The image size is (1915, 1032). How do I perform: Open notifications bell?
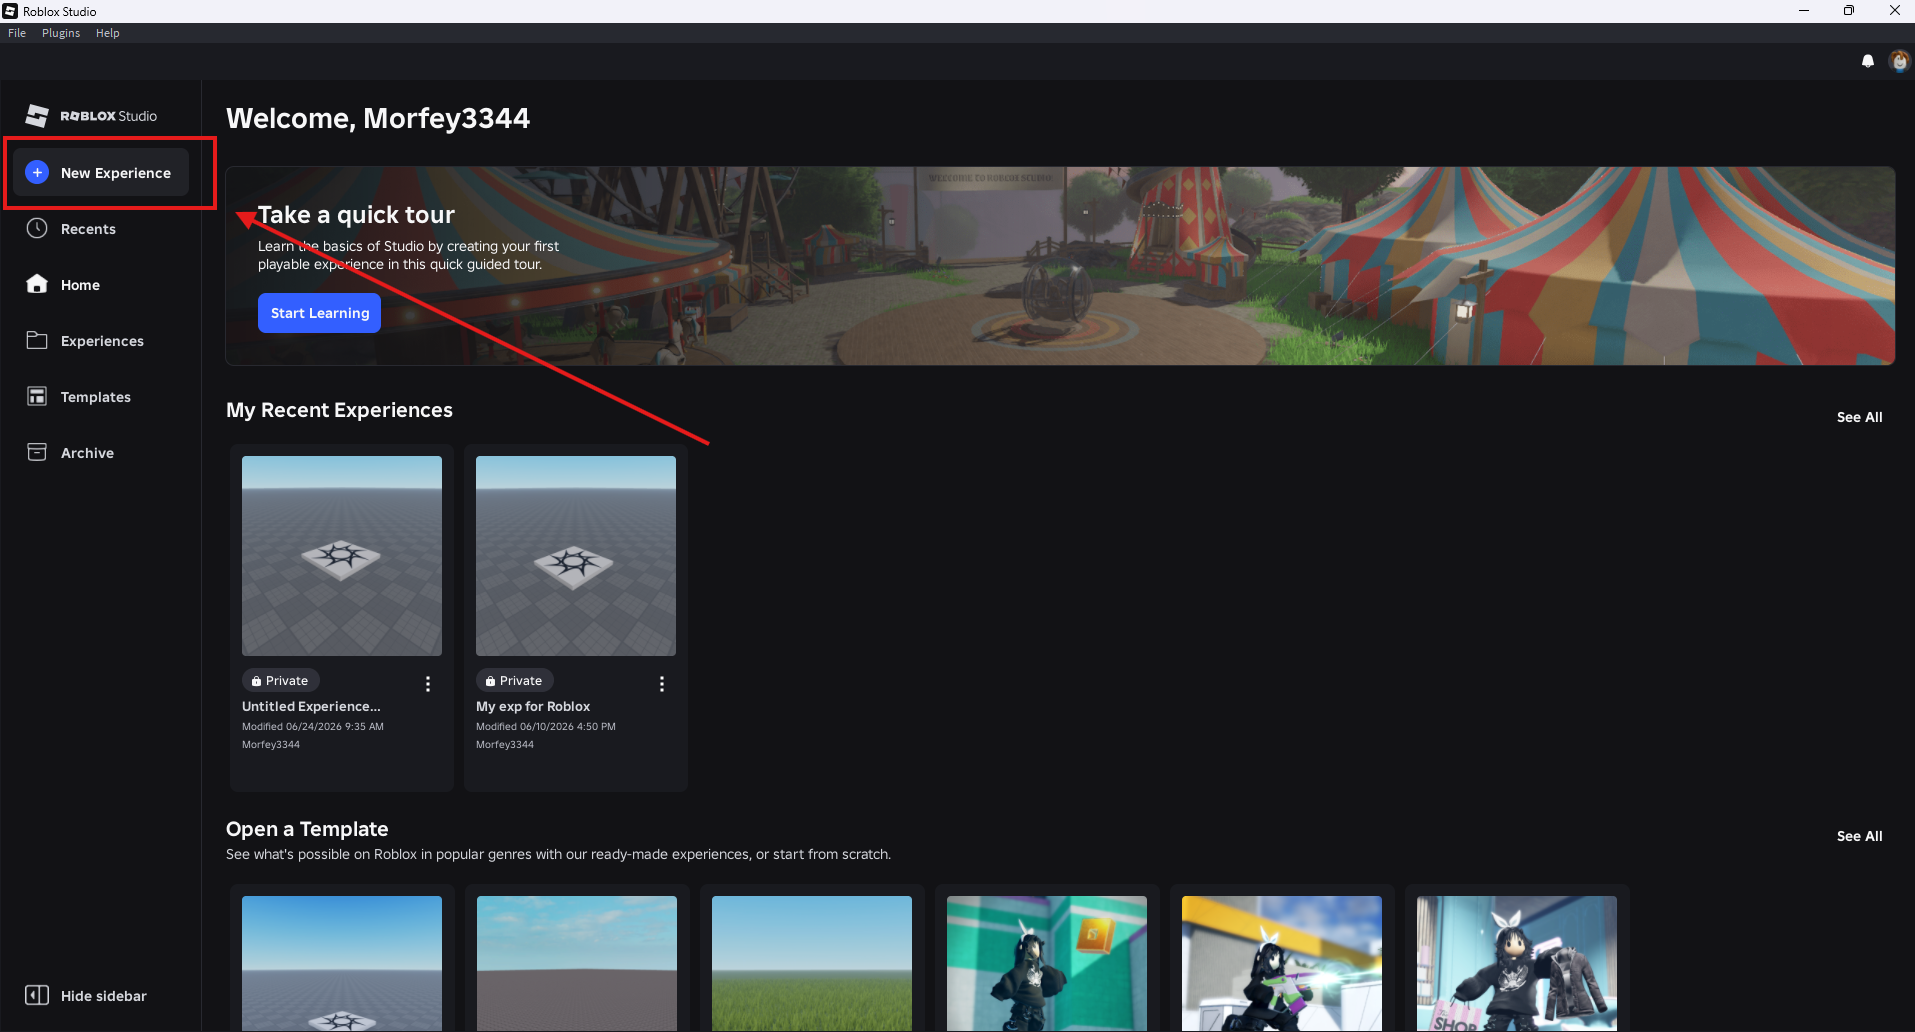tap(1868, 61)
